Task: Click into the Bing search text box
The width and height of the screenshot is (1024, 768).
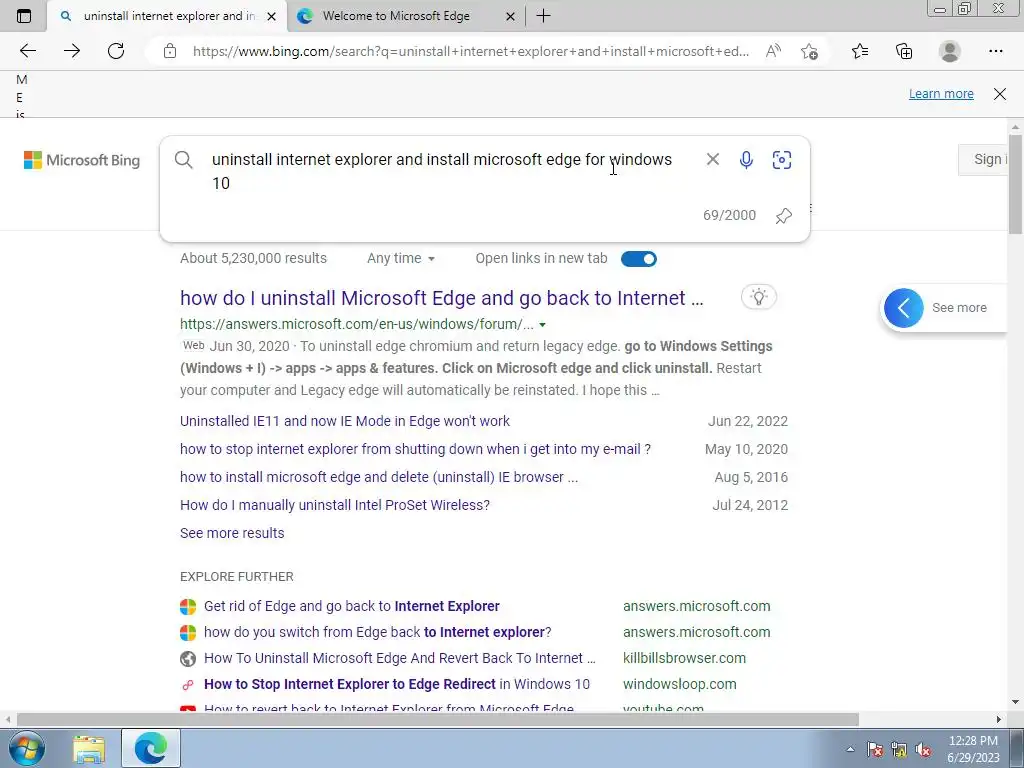Action: point(441,171)
